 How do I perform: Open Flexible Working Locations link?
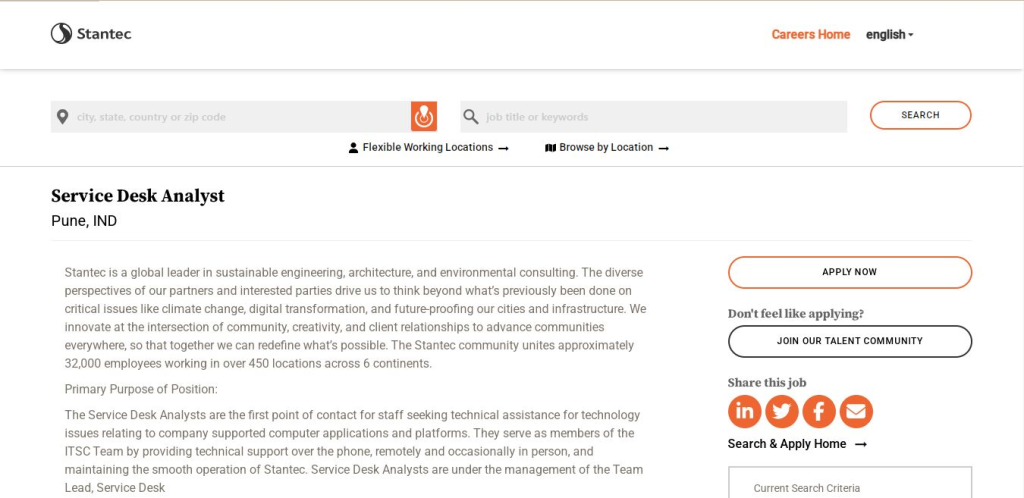click(x=429, y=148)
